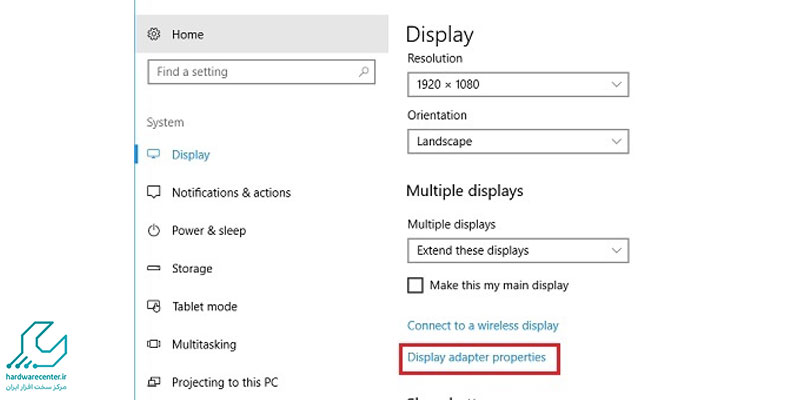Click the Power & sleep icon
This screenshot has height=400, width=800.
click(x=154, y=231)
